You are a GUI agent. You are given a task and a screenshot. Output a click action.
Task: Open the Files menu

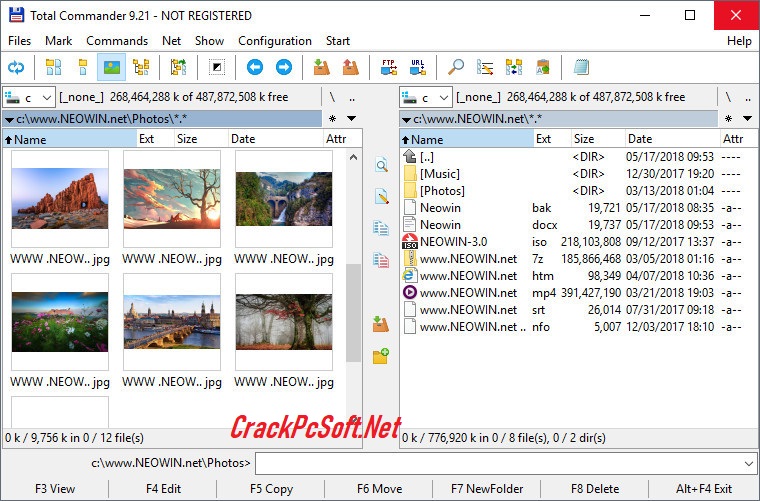19,41
